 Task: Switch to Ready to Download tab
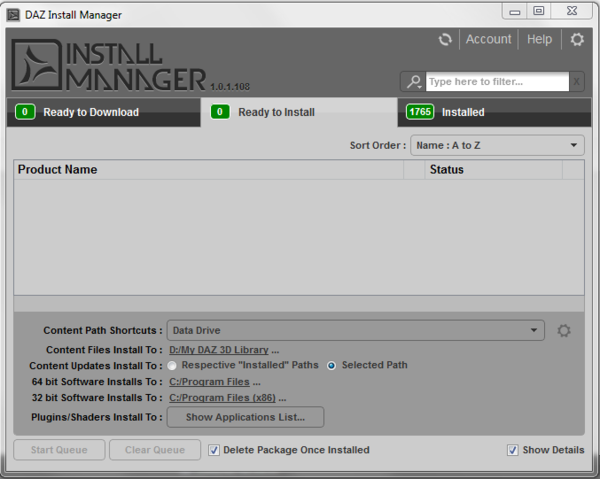(104, 112)
